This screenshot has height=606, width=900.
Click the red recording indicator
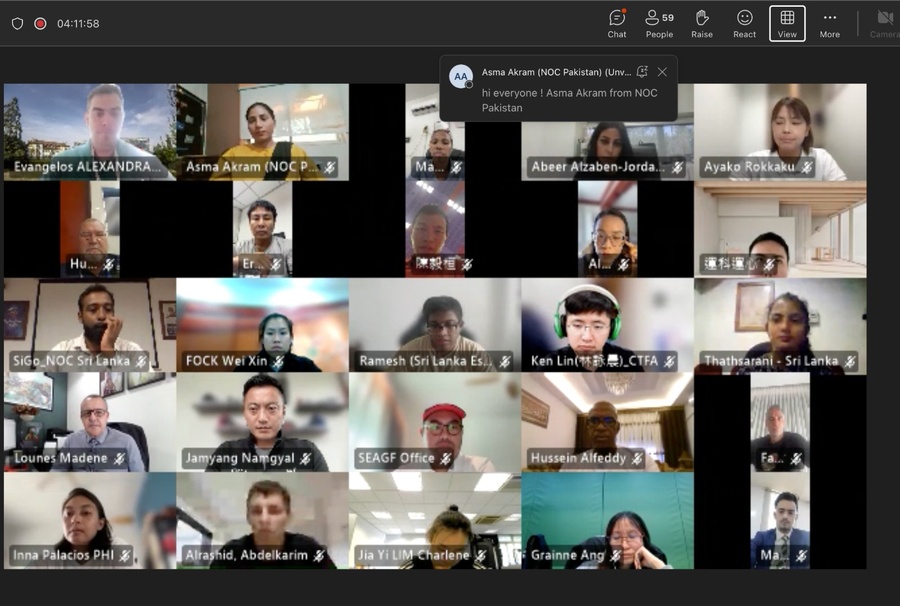pos(40,23)
